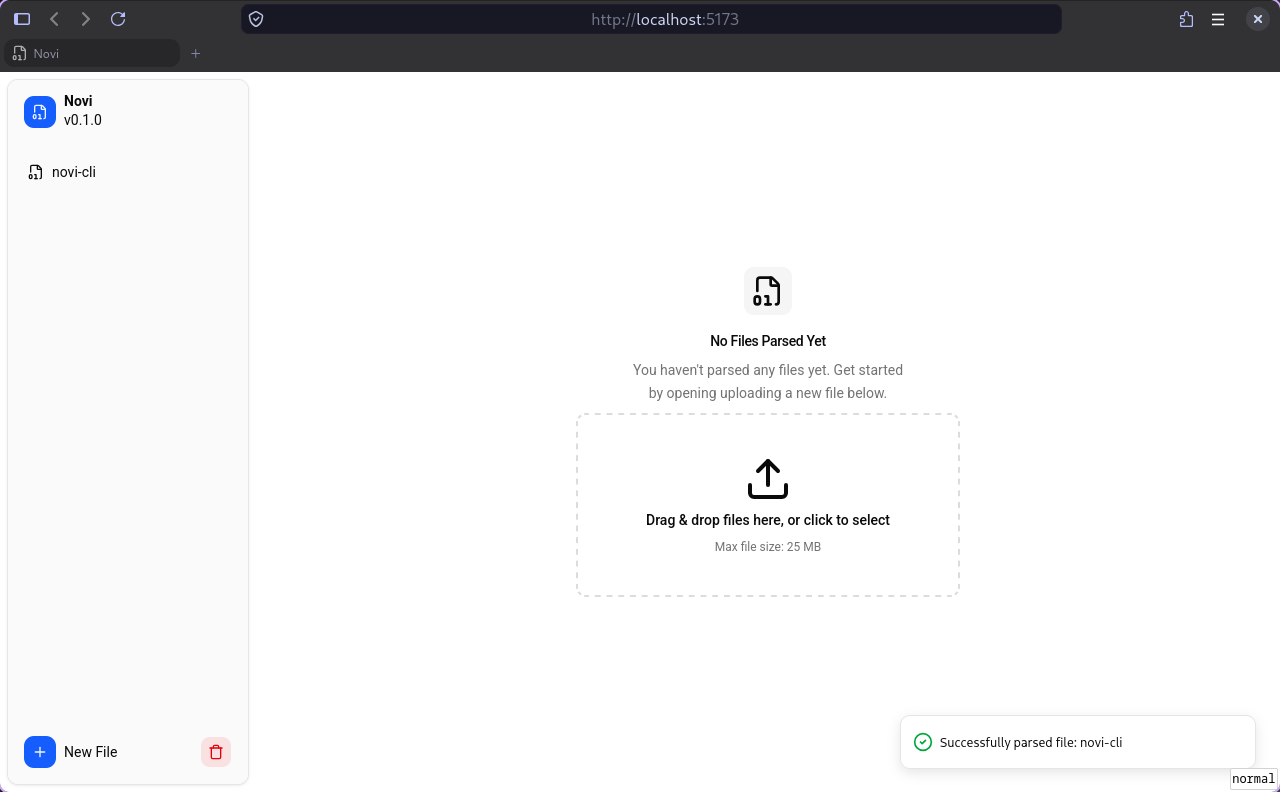Click the 'Successfully parsed file: novi-cli' toast

tap(1078, 742)
